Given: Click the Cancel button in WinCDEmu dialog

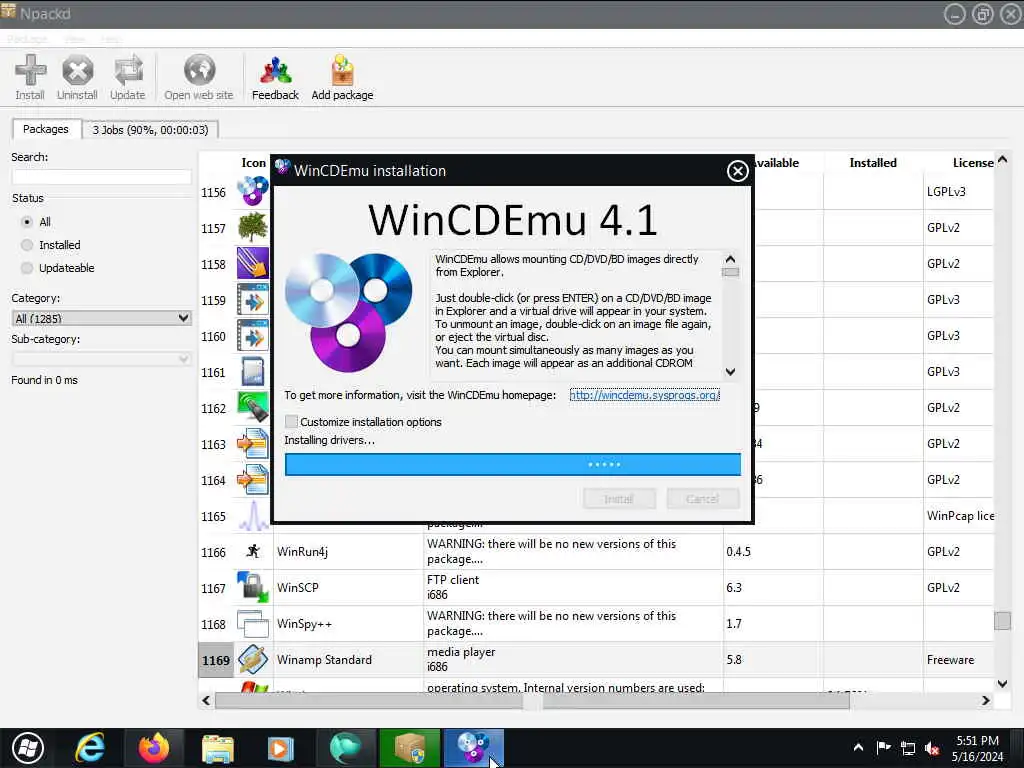Looking at the screenshot, I should tap(703, 499).
